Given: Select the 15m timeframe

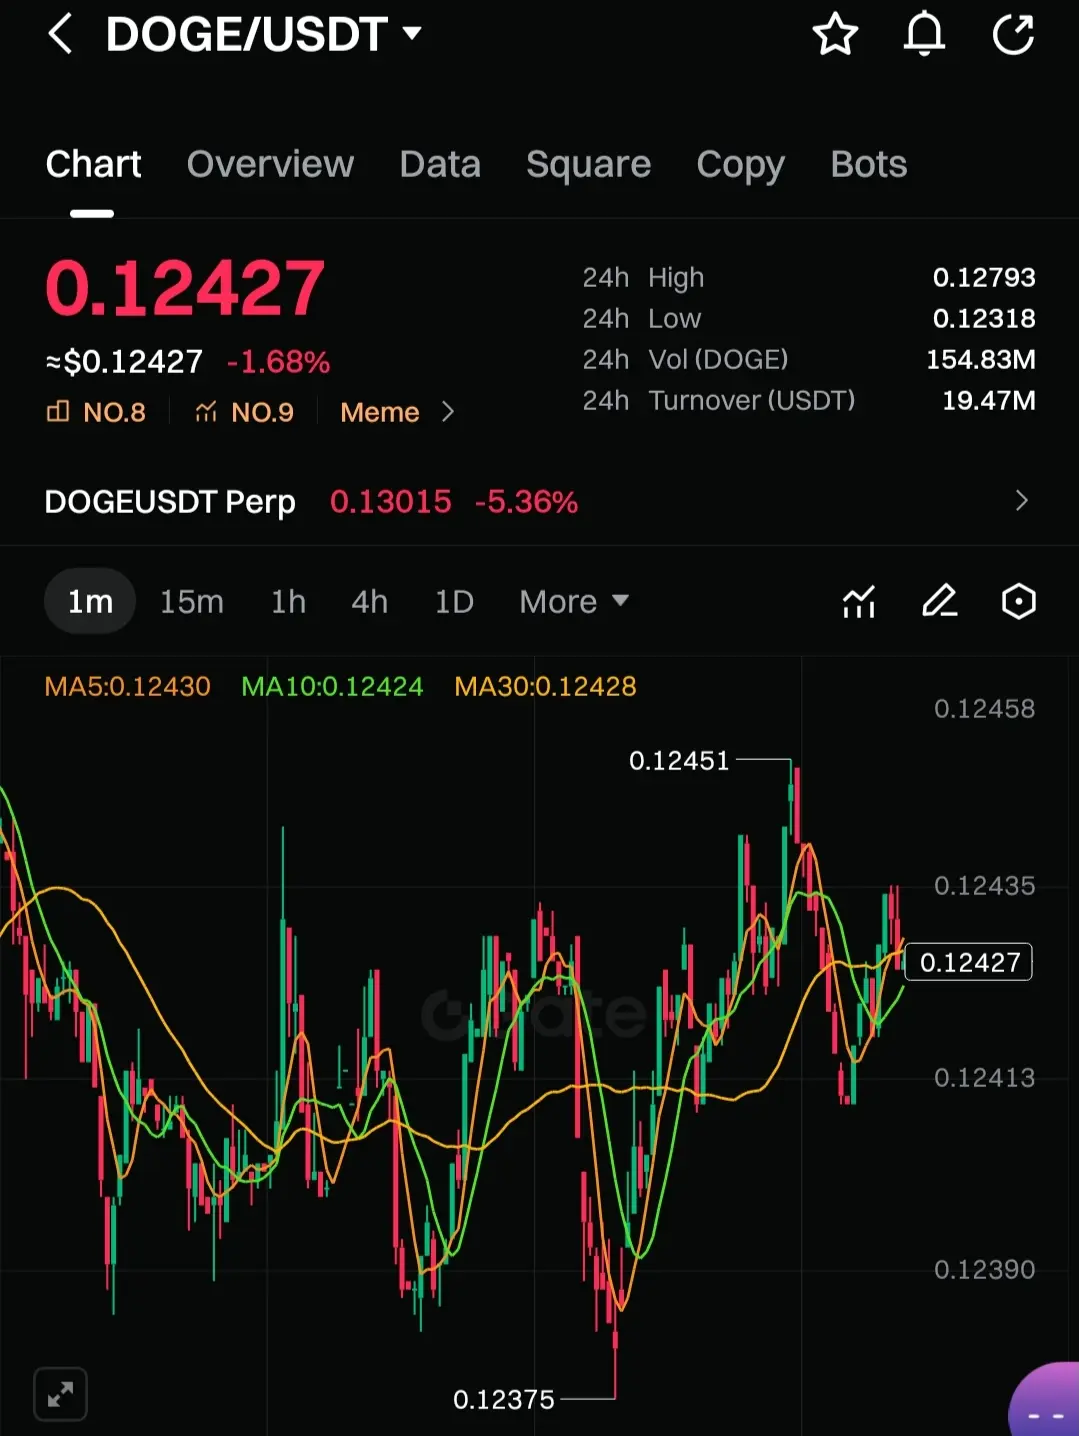Looking at the screenshot, I should [x=192, y=601].
